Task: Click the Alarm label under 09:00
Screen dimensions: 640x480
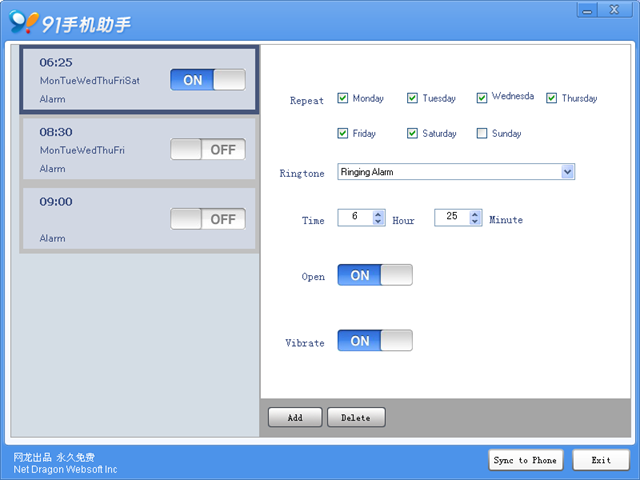Action: pos(52,238)
